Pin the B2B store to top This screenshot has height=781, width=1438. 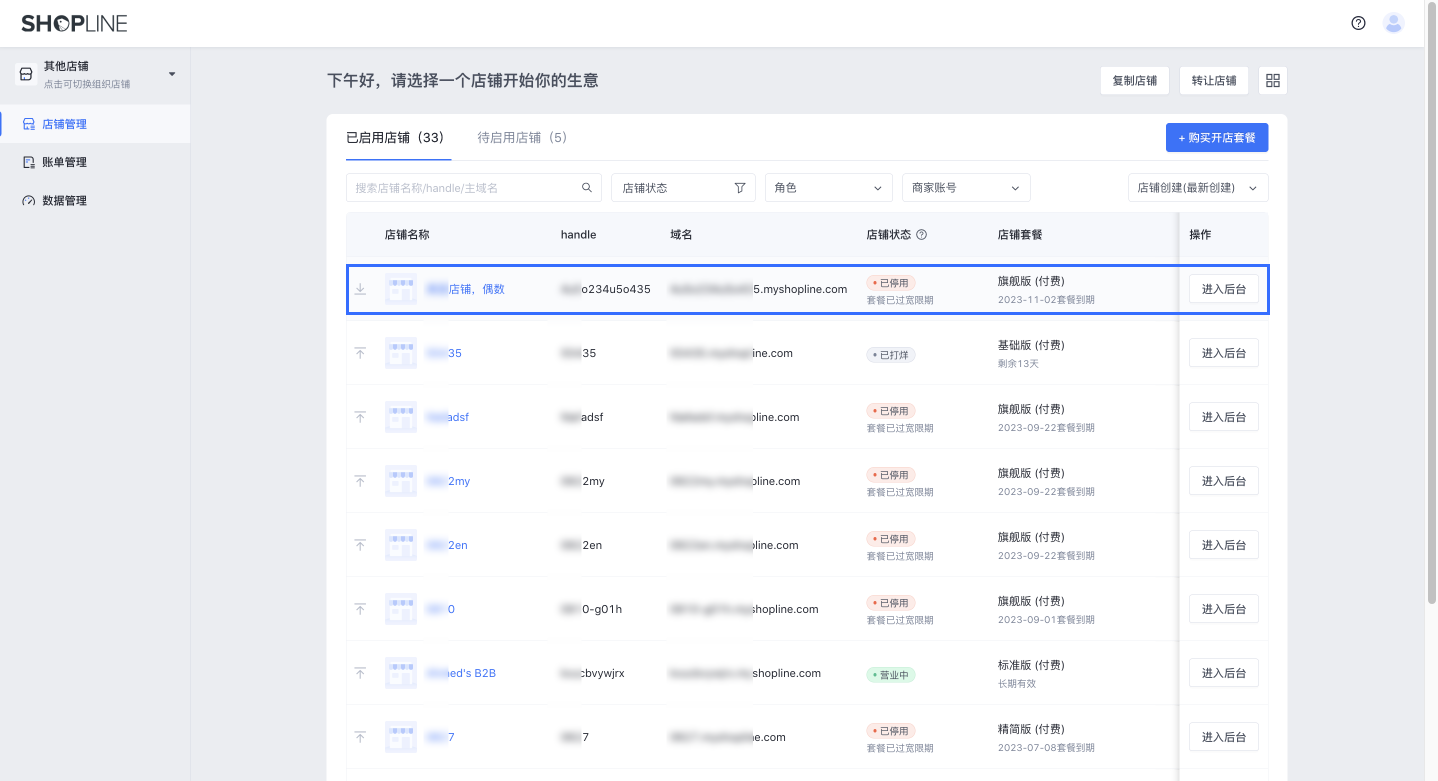[360, 673]
